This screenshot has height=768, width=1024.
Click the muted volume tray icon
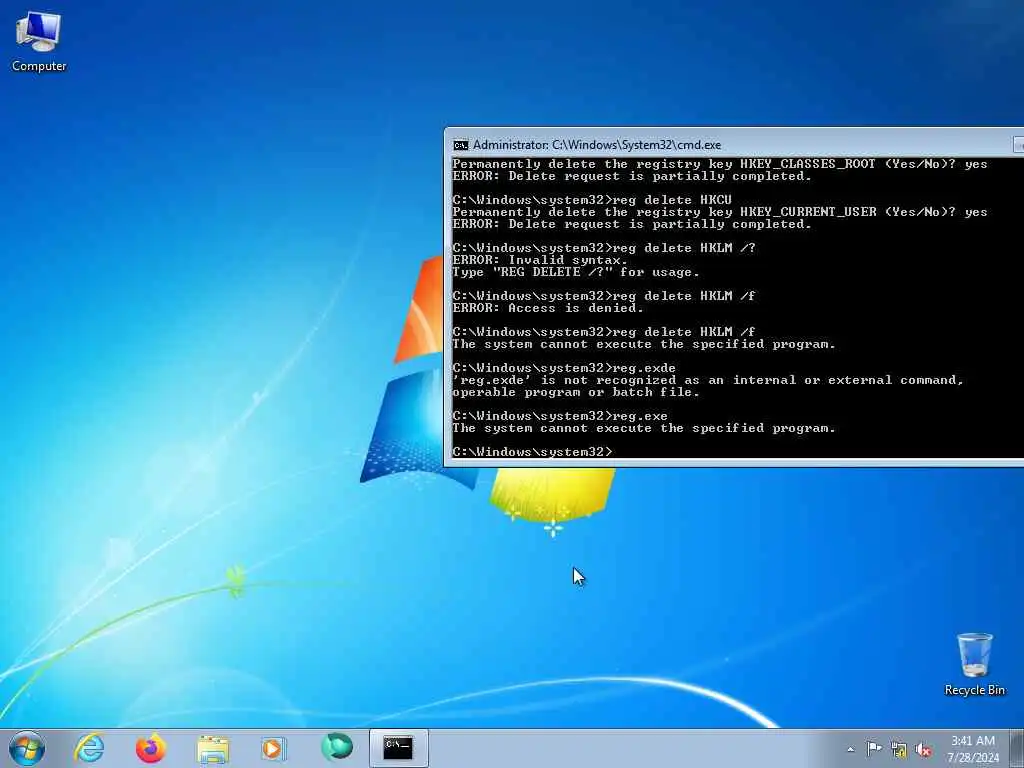pyautogui.click(x=923, y=750)
